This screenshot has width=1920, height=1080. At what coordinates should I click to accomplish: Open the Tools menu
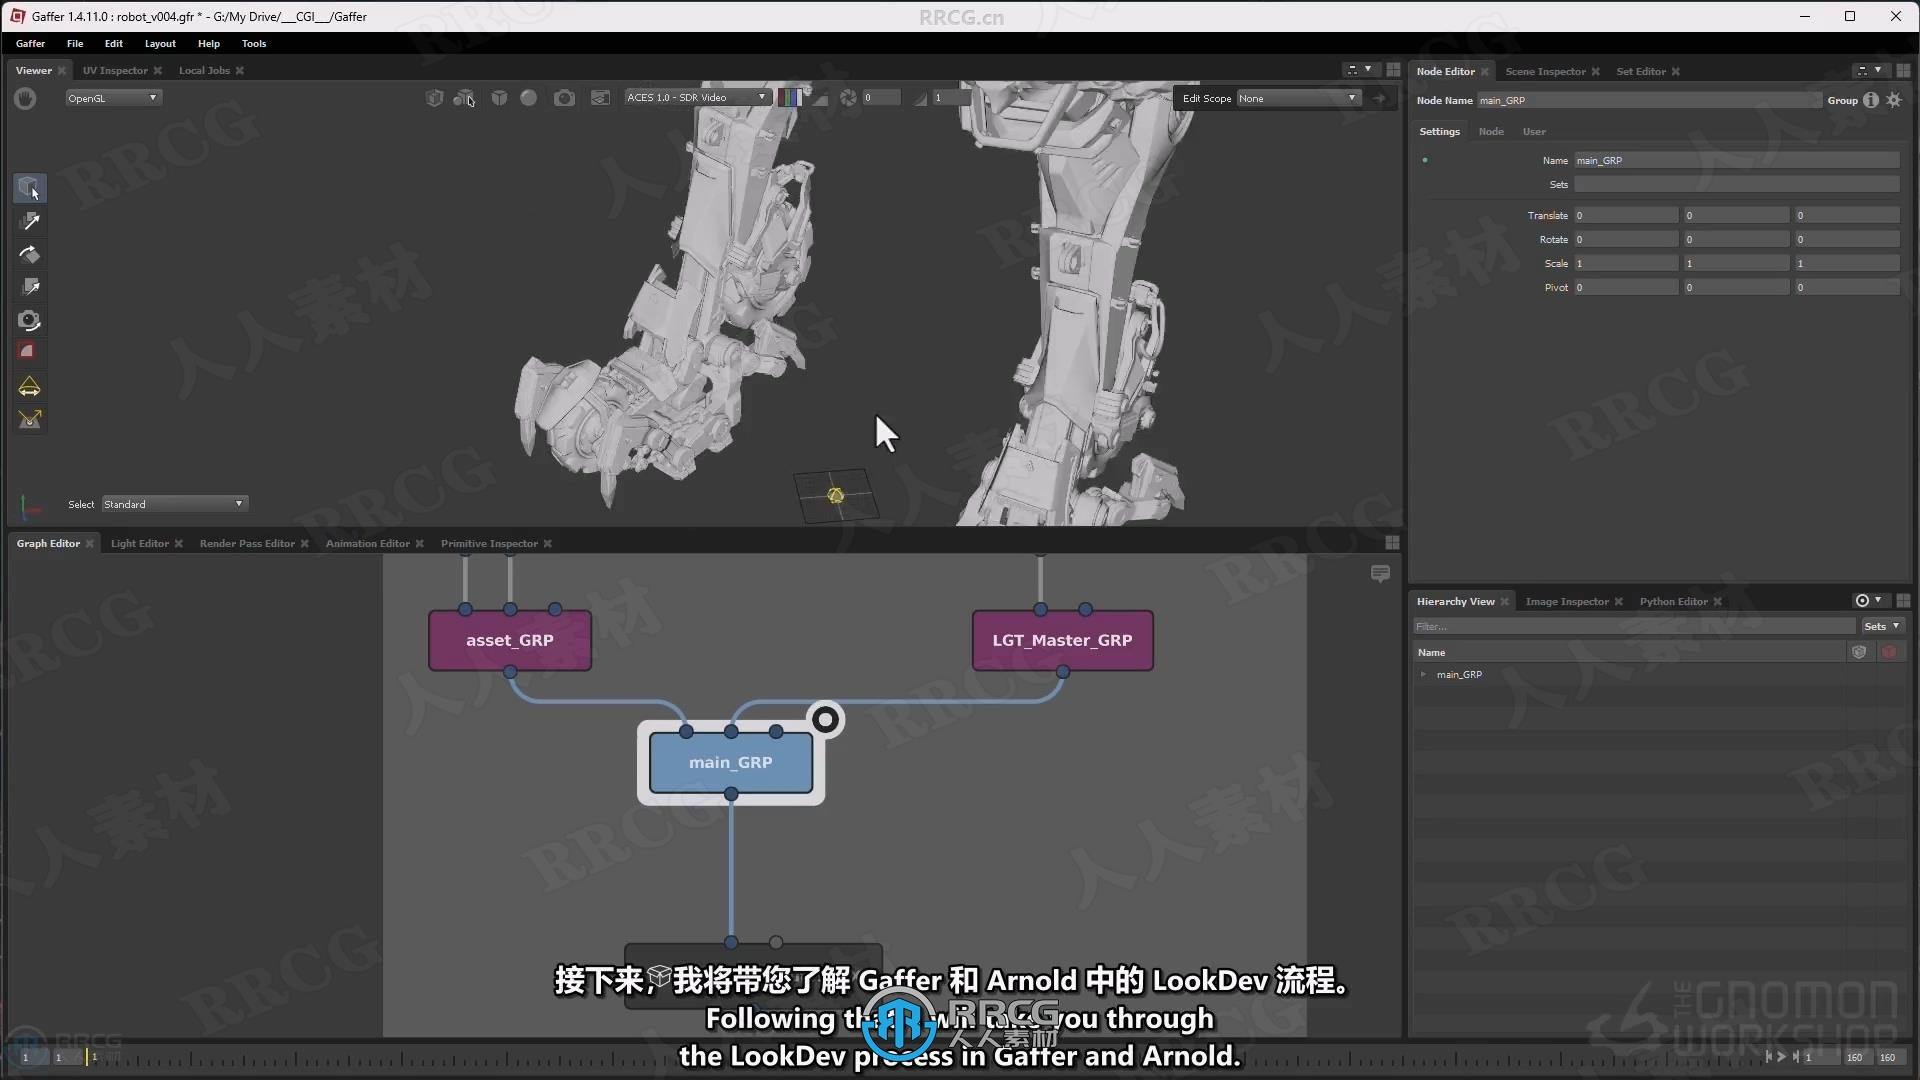[254, 44]
